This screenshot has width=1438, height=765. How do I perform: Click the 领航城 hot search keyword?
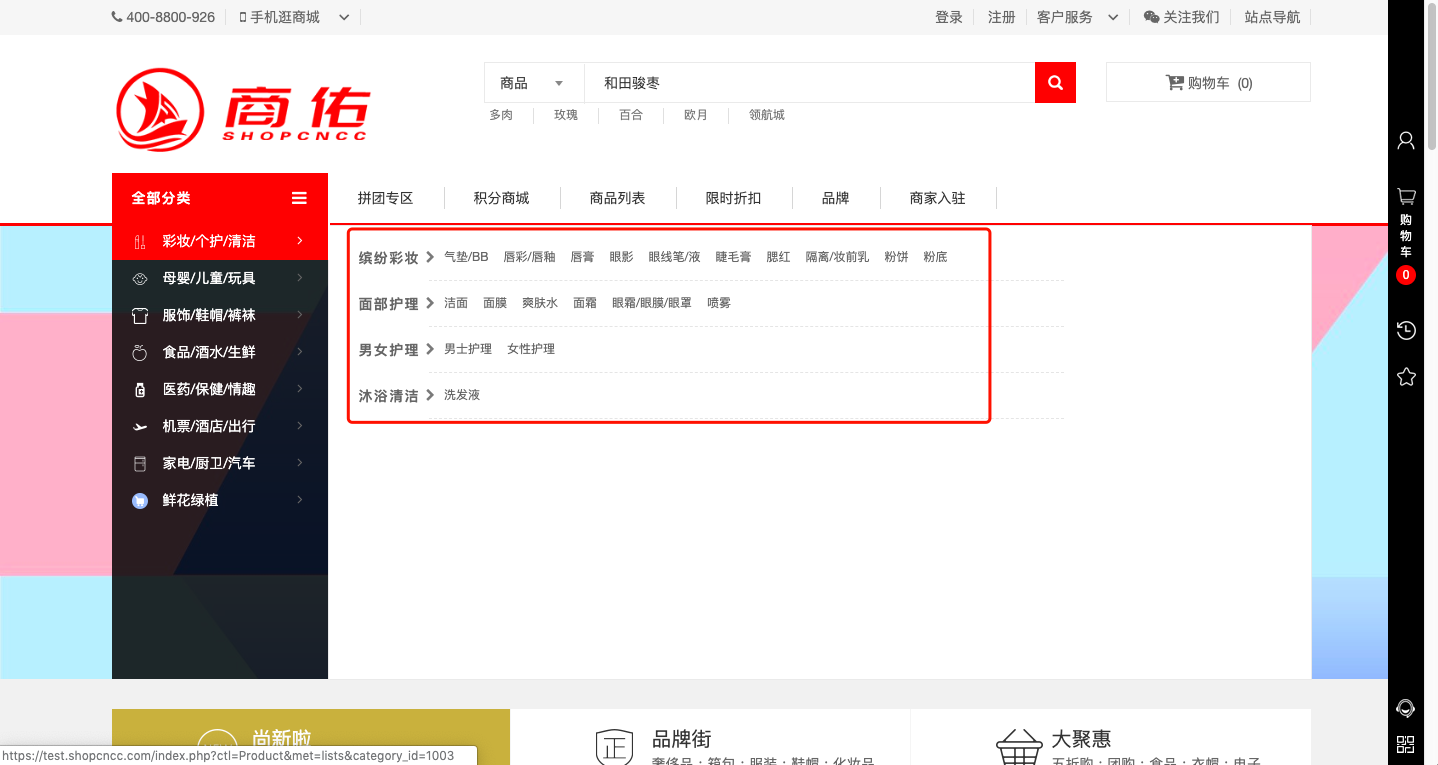pos(767,115)
